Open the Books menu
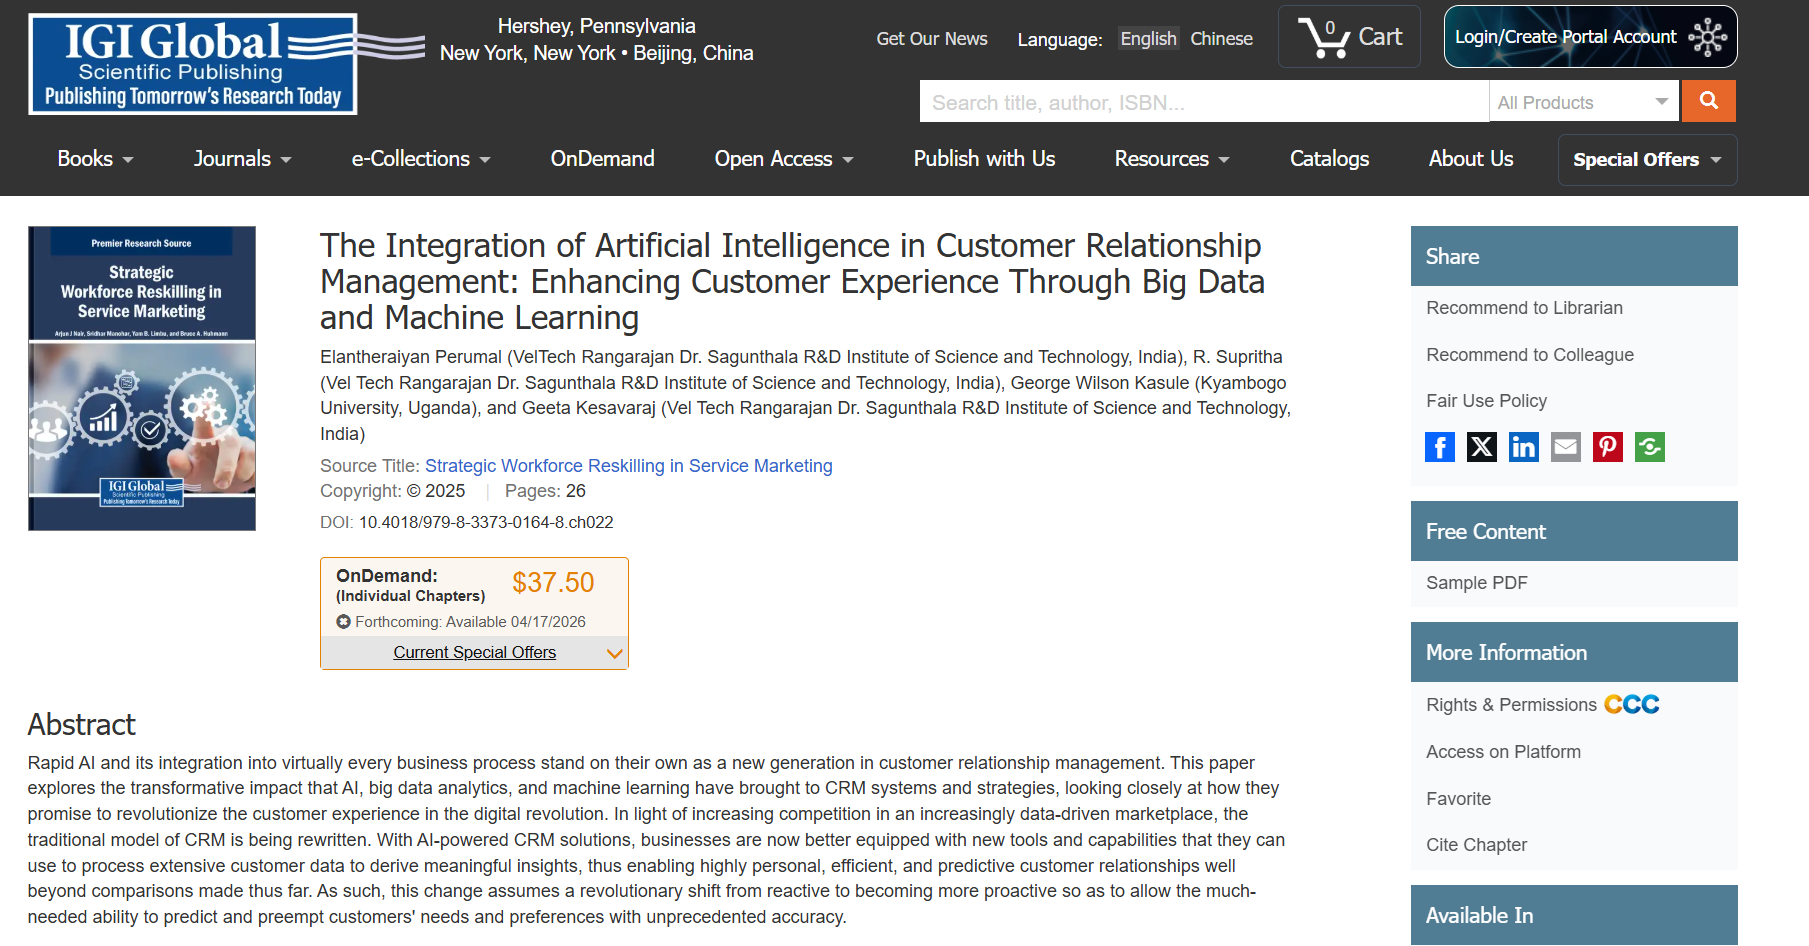1809x946 pixels. click(x=95, y=159)
